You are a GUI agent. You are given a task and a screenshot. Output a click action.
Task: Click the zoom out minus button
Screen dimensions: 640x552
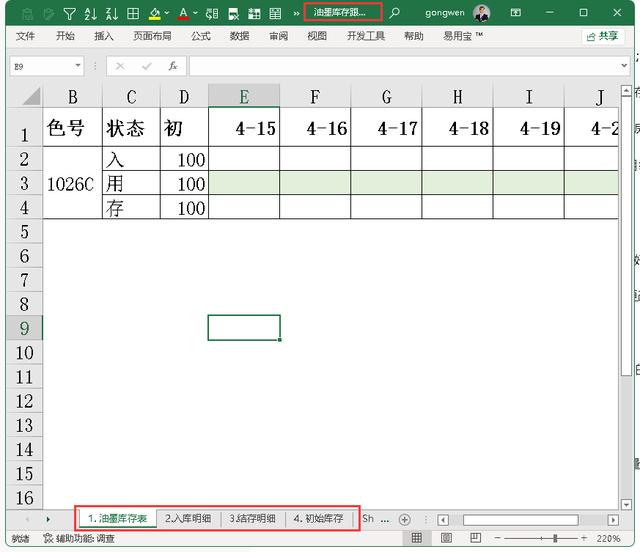coord(497,539)
